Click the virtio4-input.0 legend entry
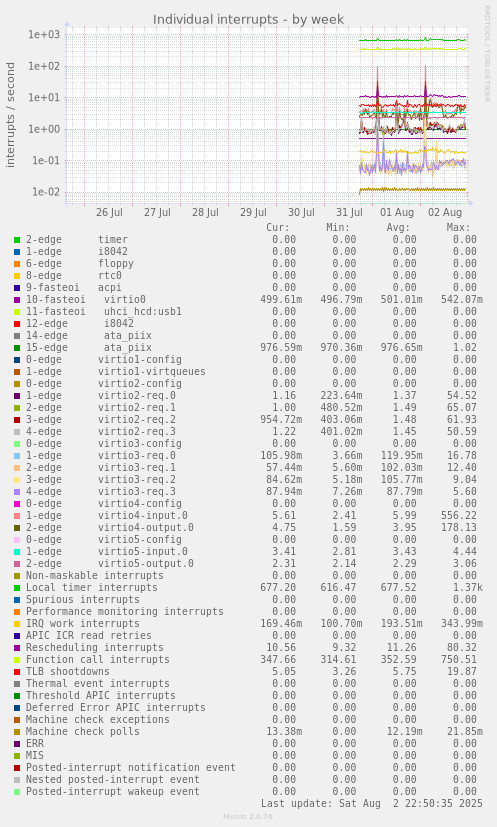 coord(107,516)
